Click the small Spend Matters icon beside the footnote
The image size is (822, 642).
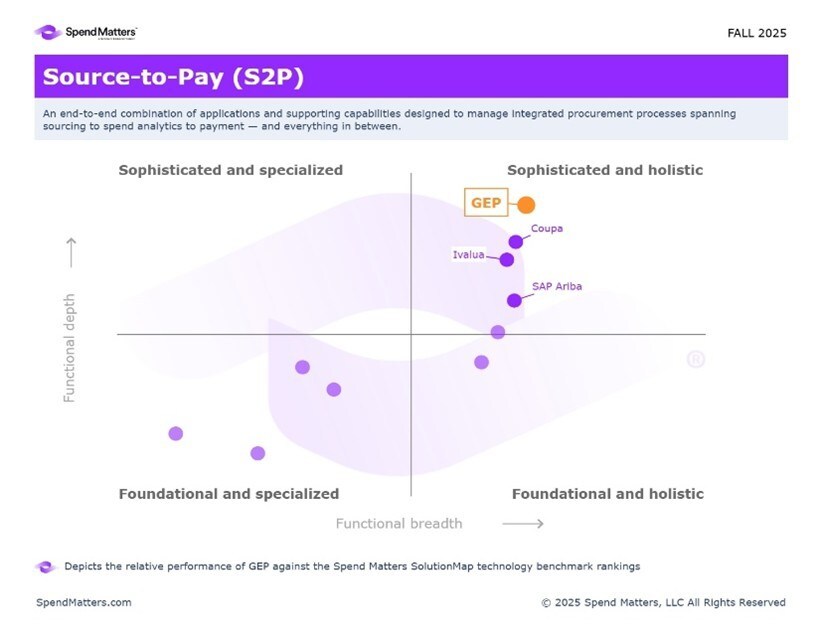(46, 567)
